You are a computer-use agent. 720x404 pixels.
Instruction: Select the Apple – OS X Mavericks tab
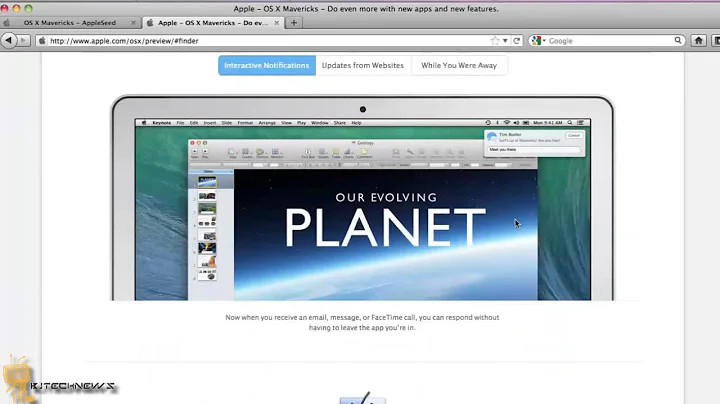tap(213, 22)
